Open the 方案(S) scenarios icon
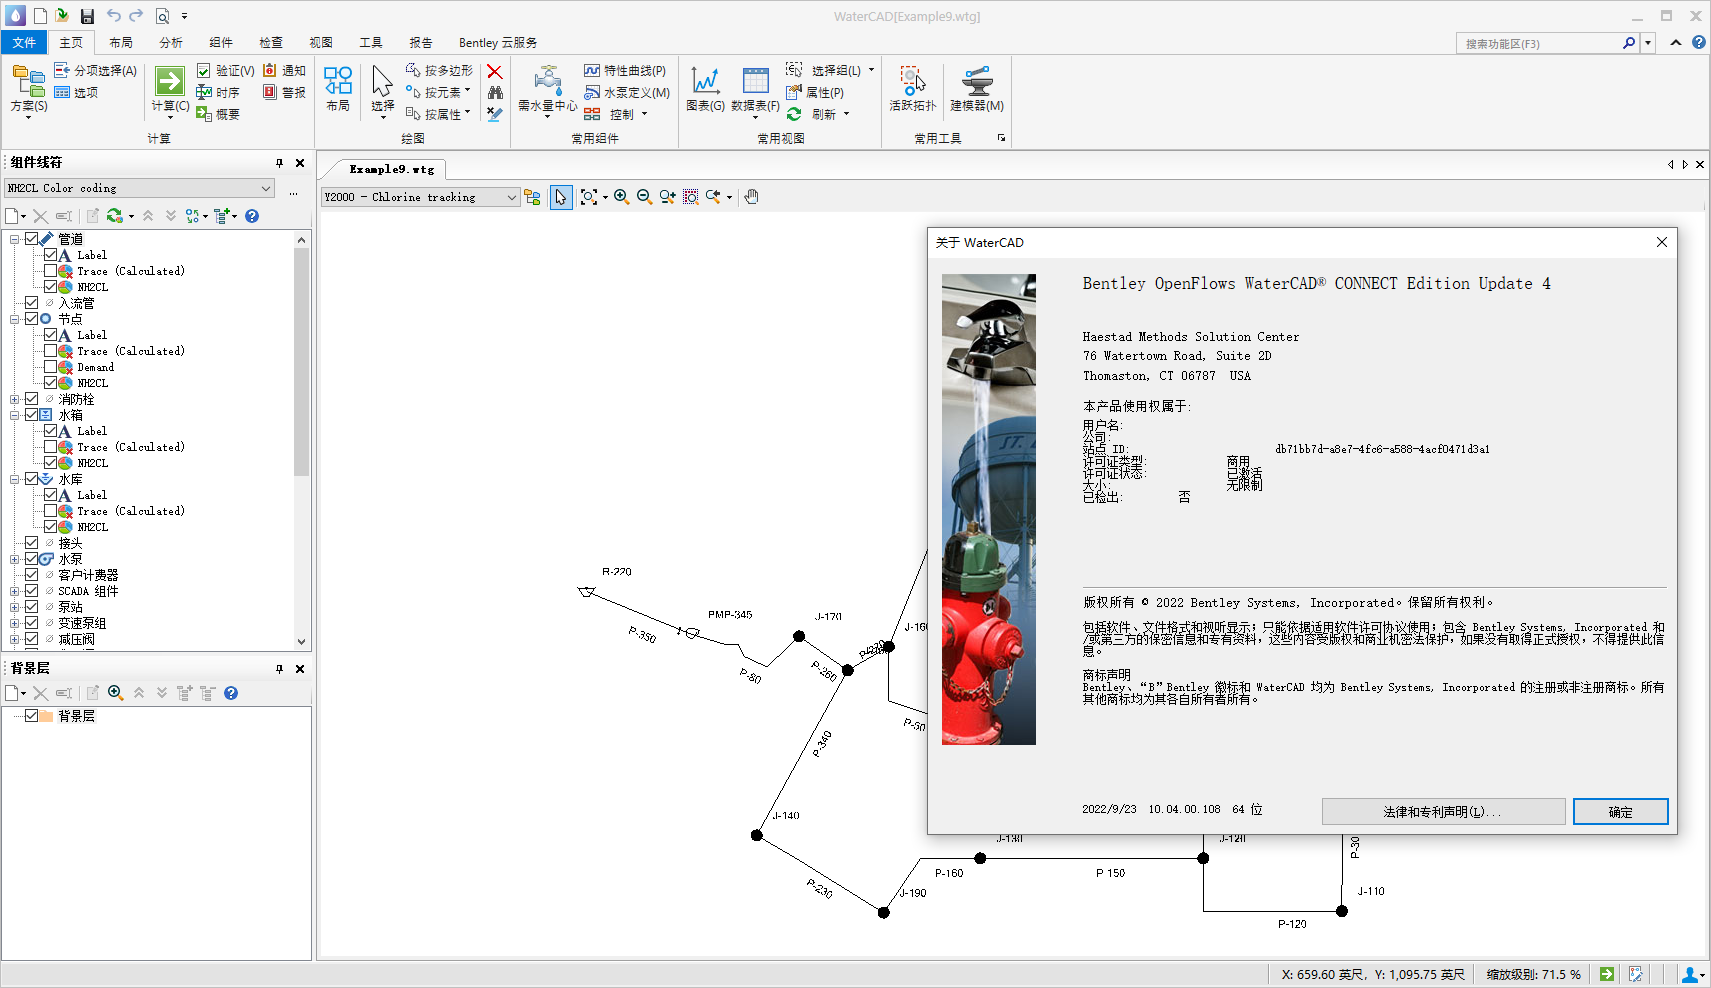The height and width of the screenshot is (988, 1711). tap(28, 80)
